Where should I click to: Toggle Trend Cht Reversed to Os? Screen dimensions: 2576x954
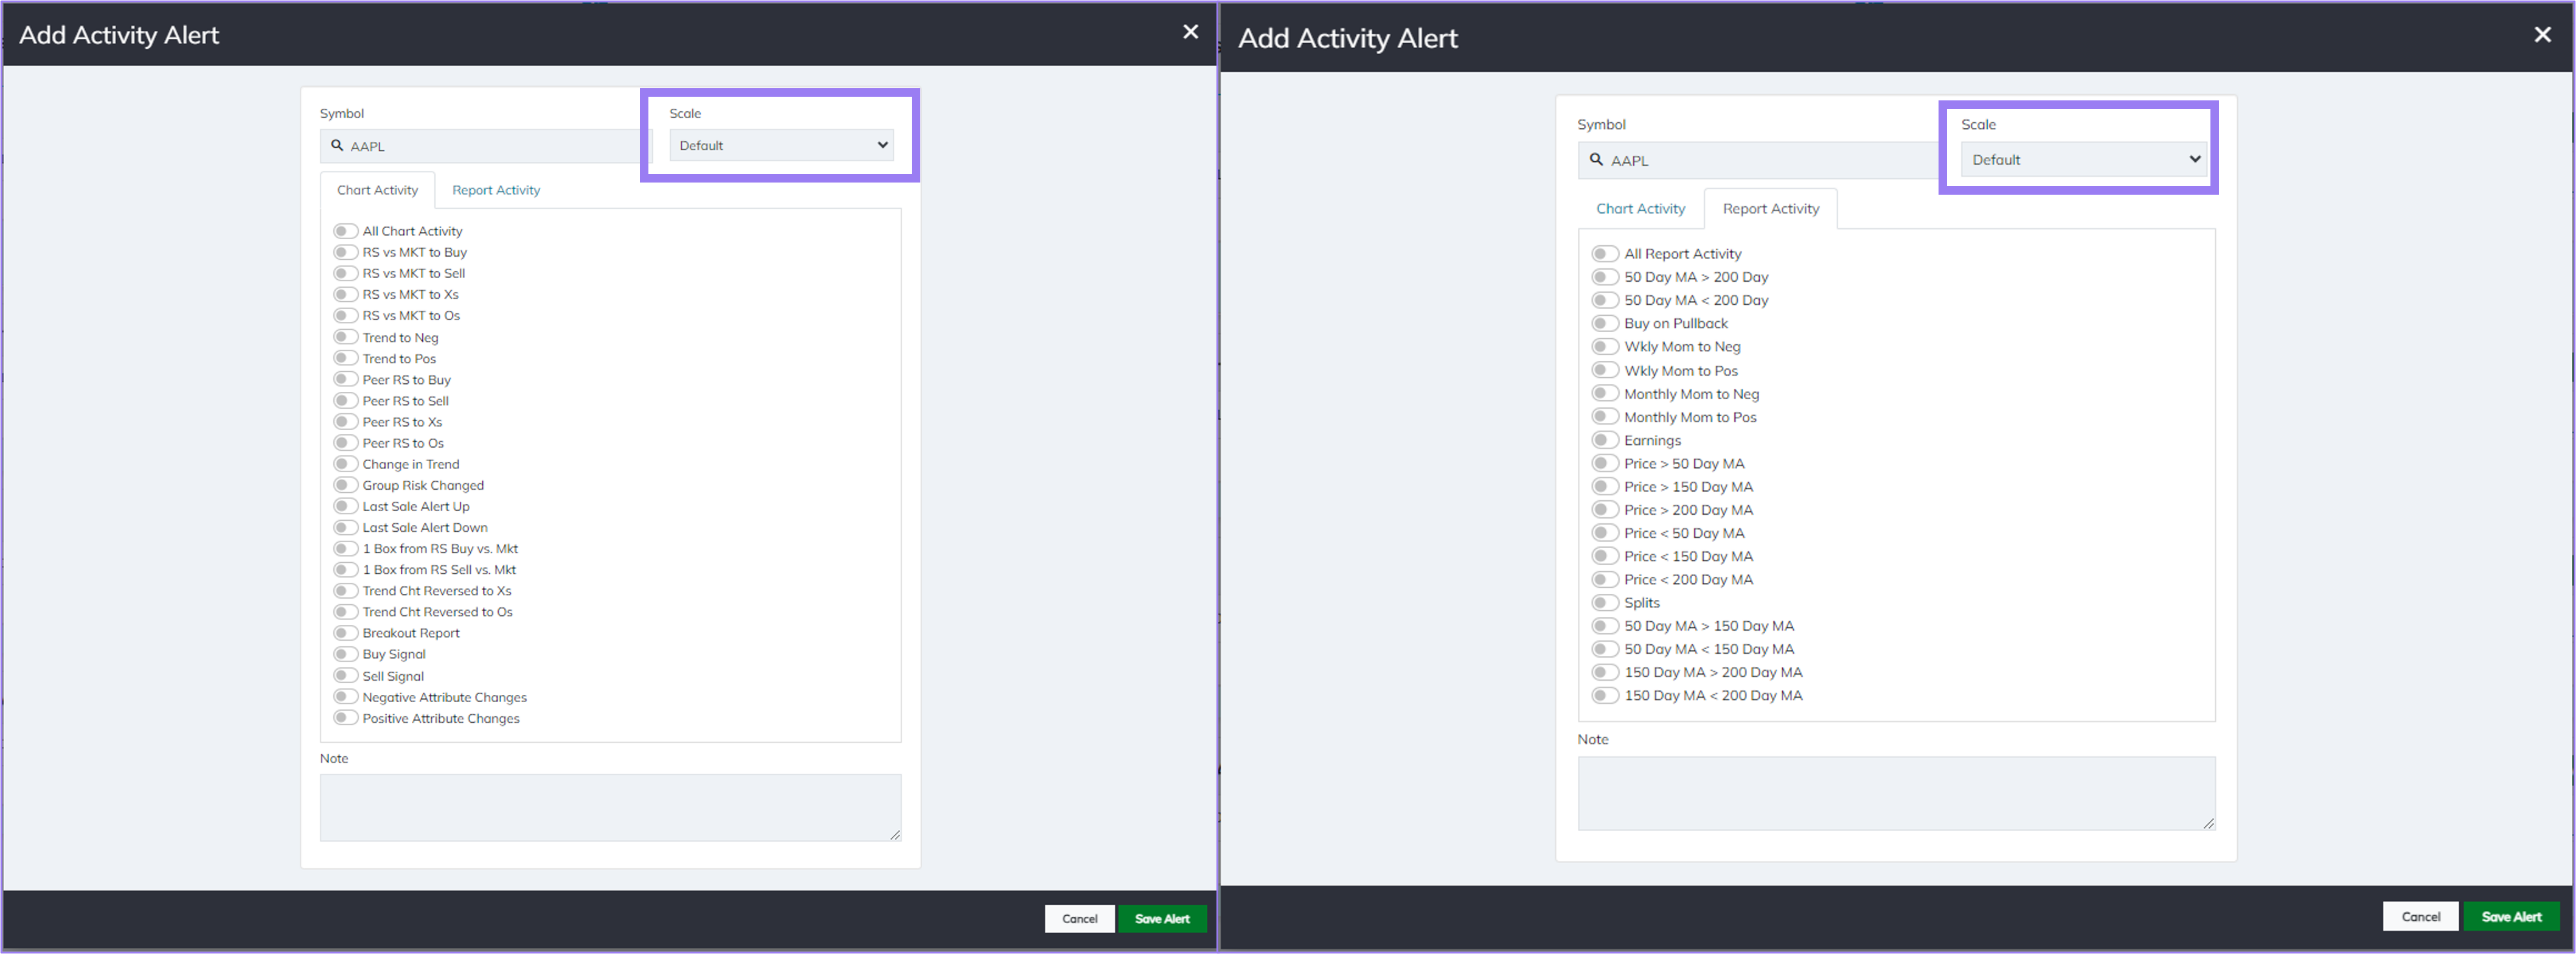[x=345, y=612]
